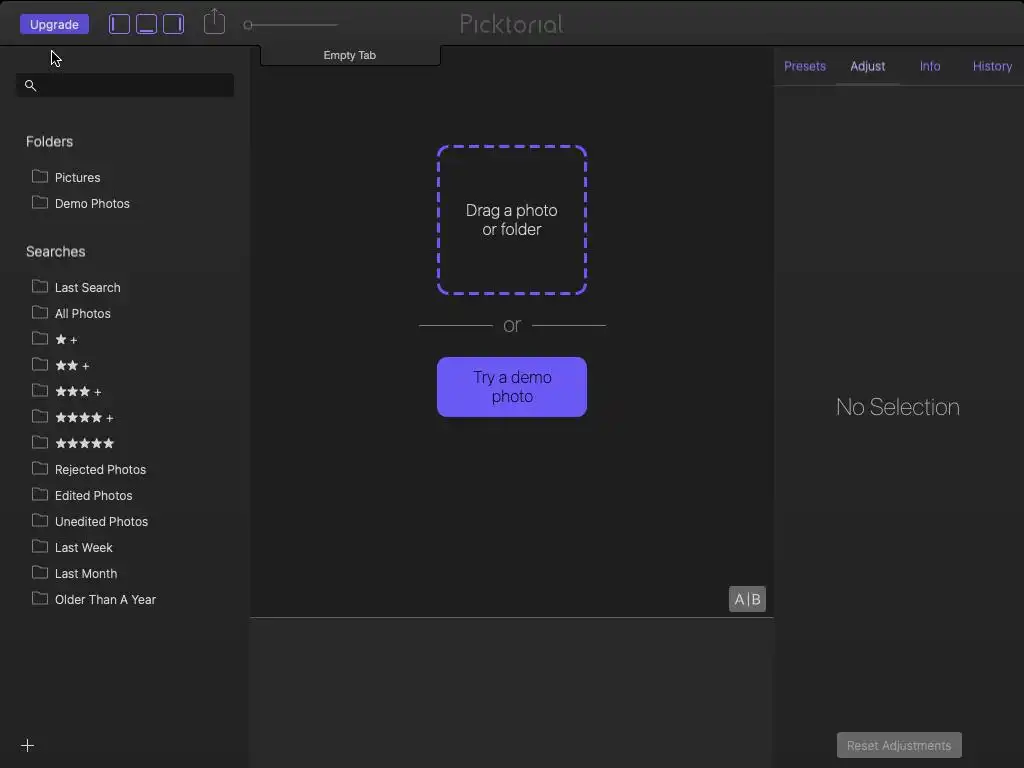Click the folder icon beside Unedited Photos

point(40,520)
